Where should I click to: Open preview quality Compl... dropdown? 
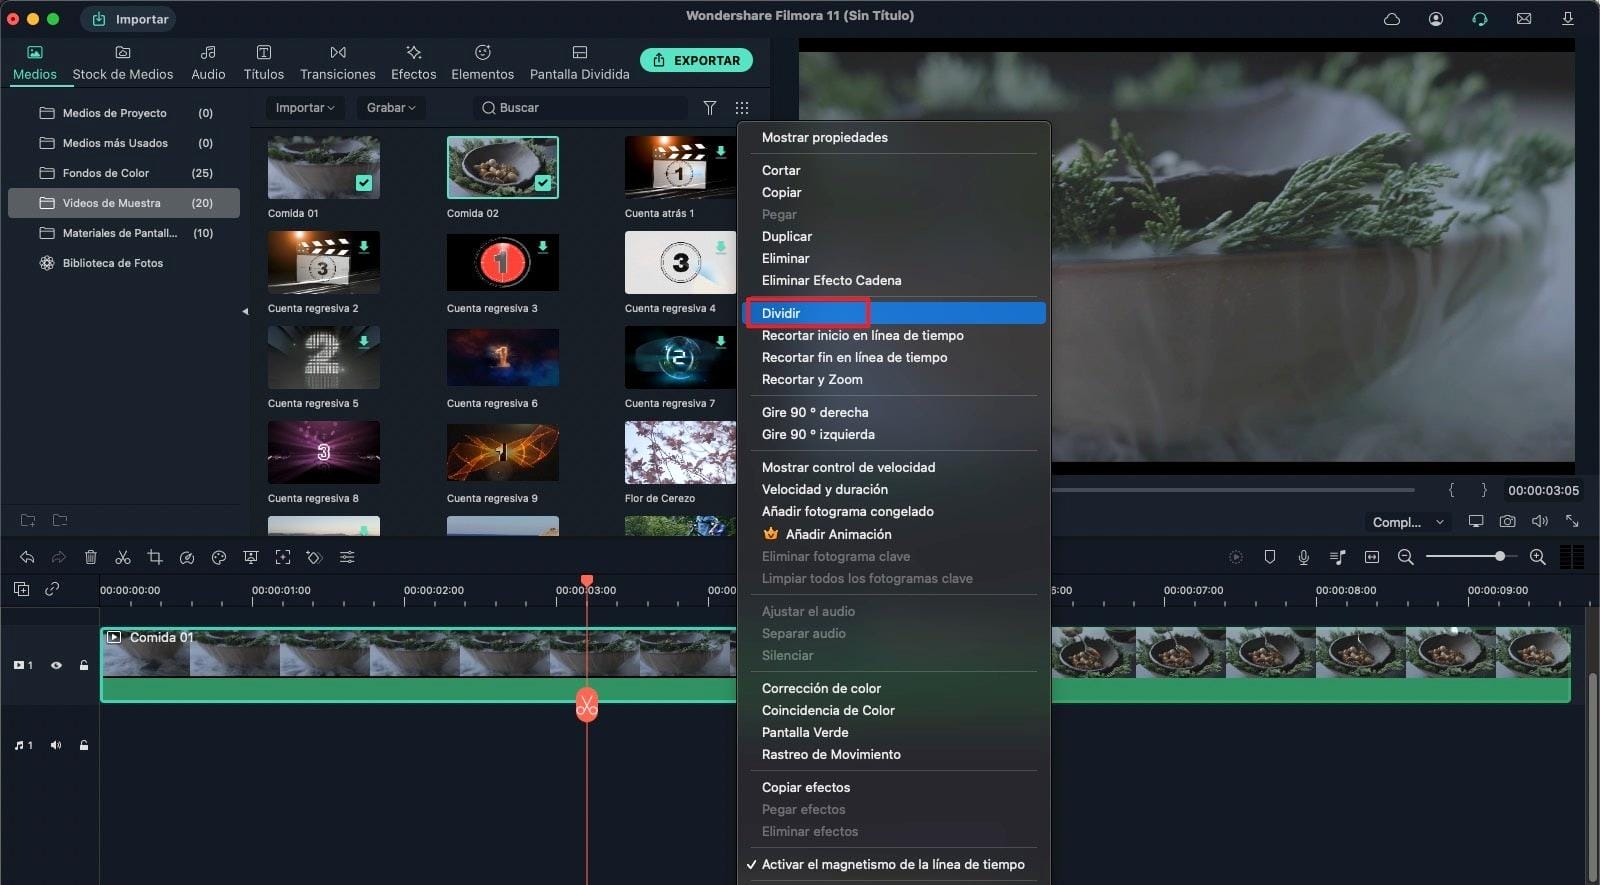pyautogui.click(x=1407, y=522)
